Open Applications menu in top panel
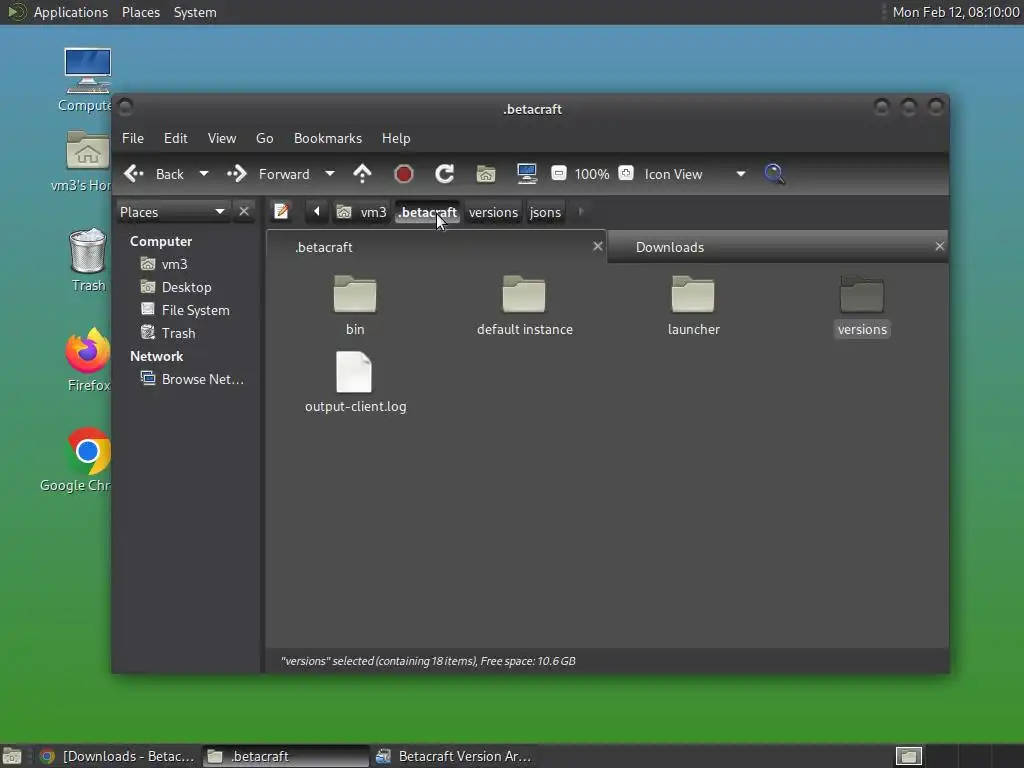The image size is (1024, 768). click(71, 12)
